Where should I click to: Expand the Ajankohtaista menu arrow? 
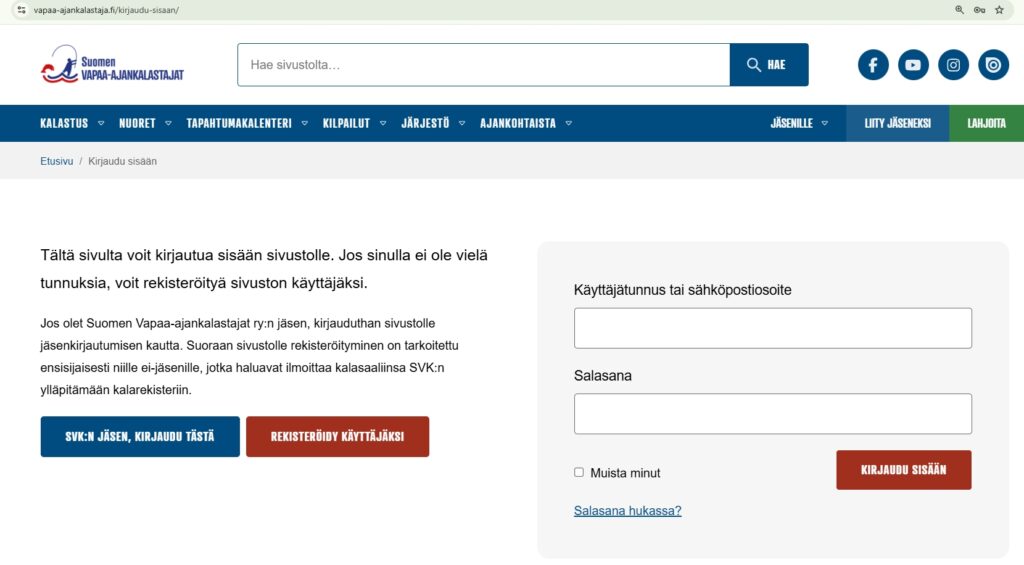(x=568, y=123)
